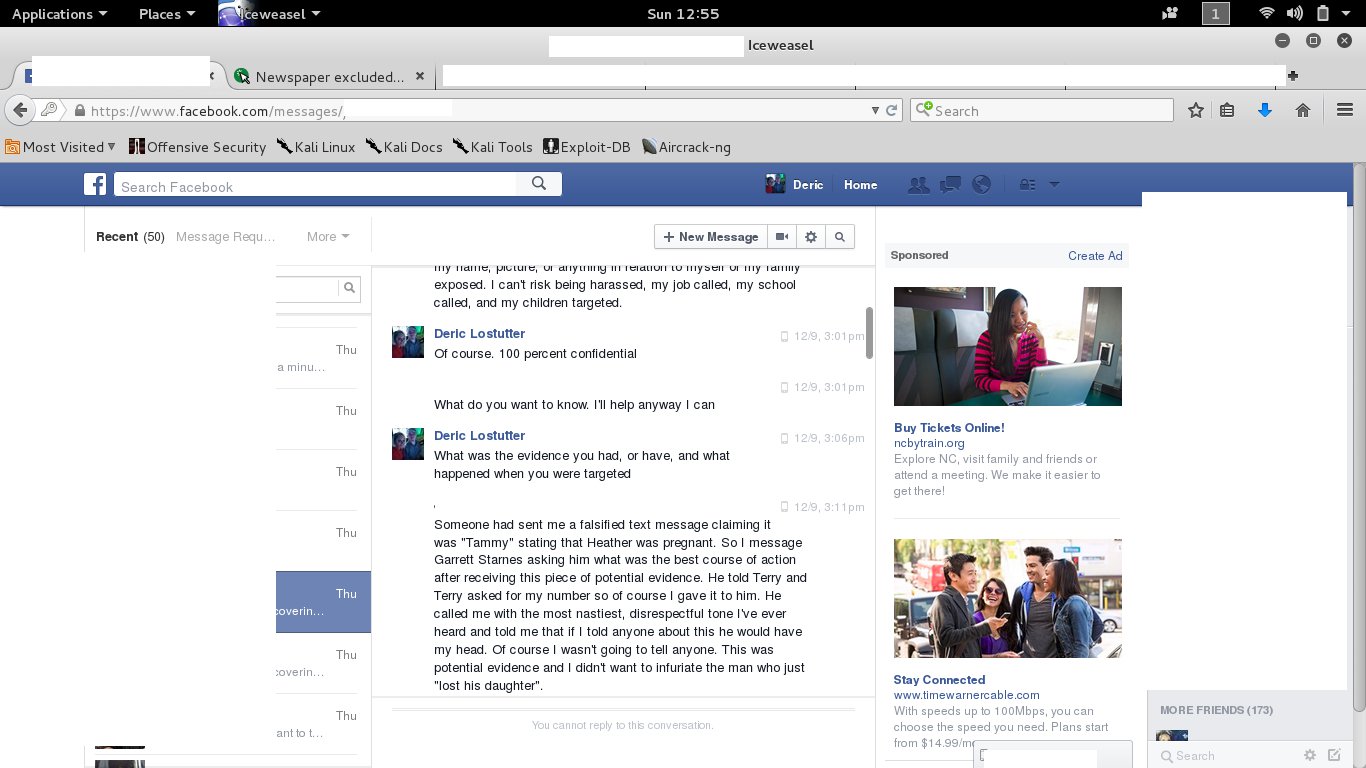Go back one page in Iceweasel
The image size is (1366, 768).
(19, 110)
